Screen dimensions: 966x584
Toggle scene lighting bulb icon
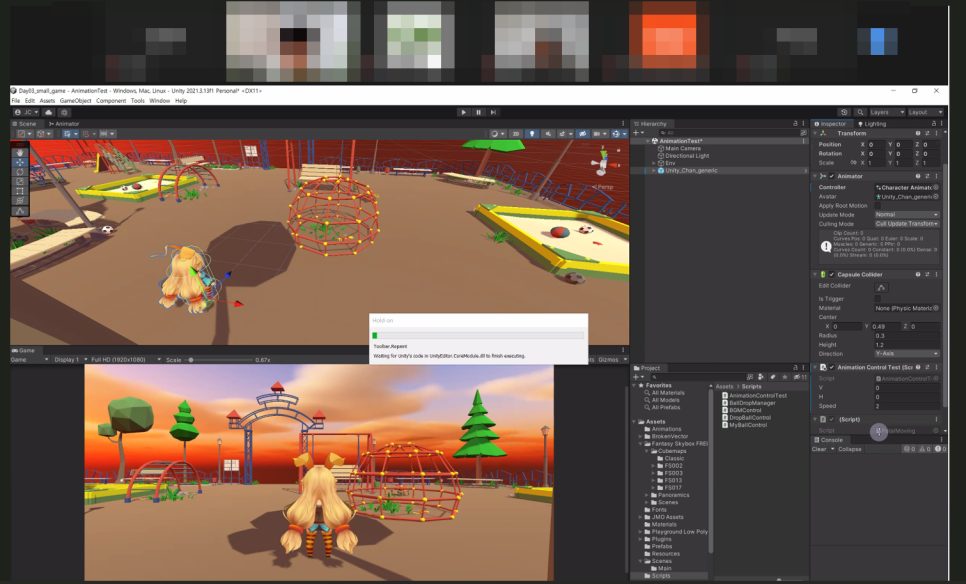point(532,134)
